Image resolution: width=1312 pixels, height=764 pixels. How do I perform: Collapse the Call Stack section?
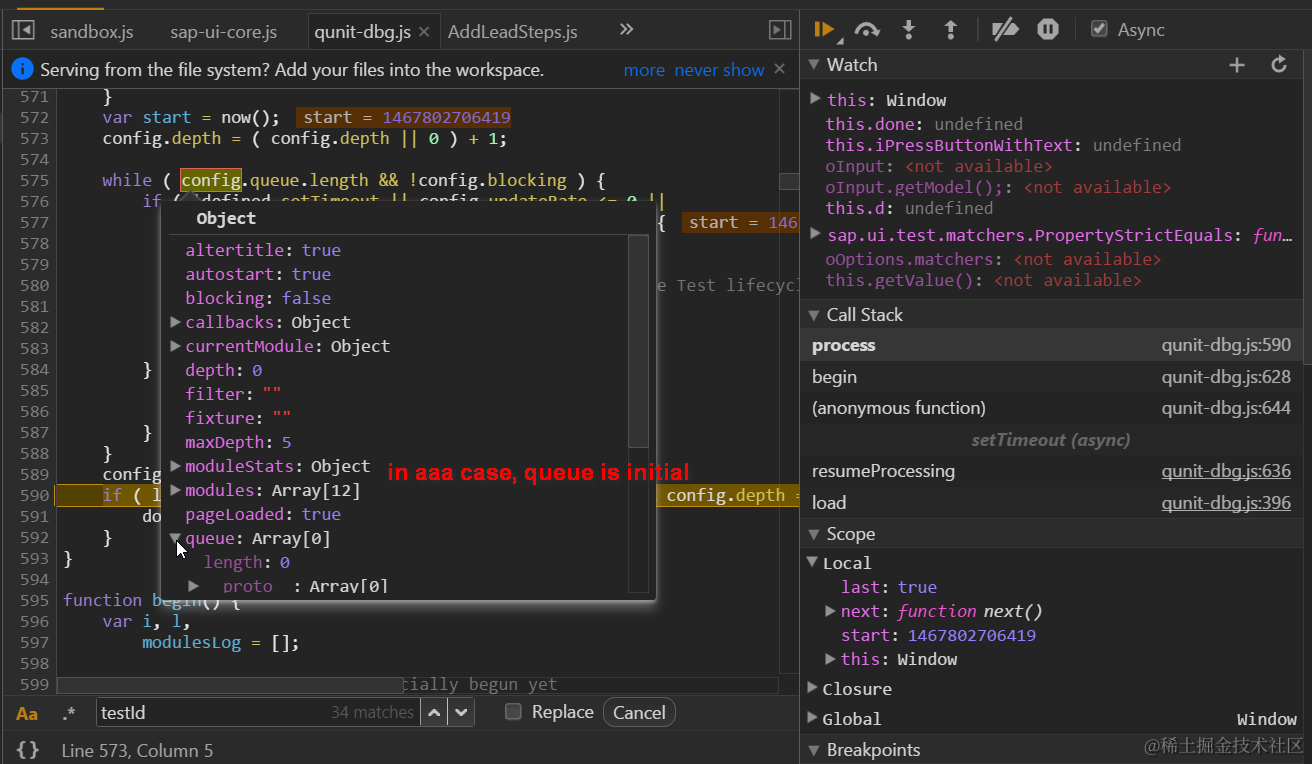pos(813,315)
